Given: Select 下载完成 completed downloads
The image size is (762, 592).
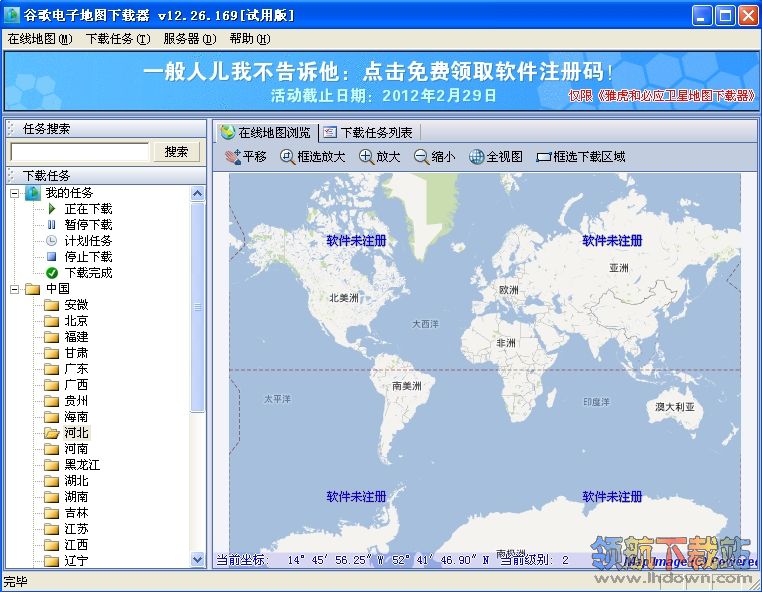Looking at the screenshot, I should (x=88, y=273).
